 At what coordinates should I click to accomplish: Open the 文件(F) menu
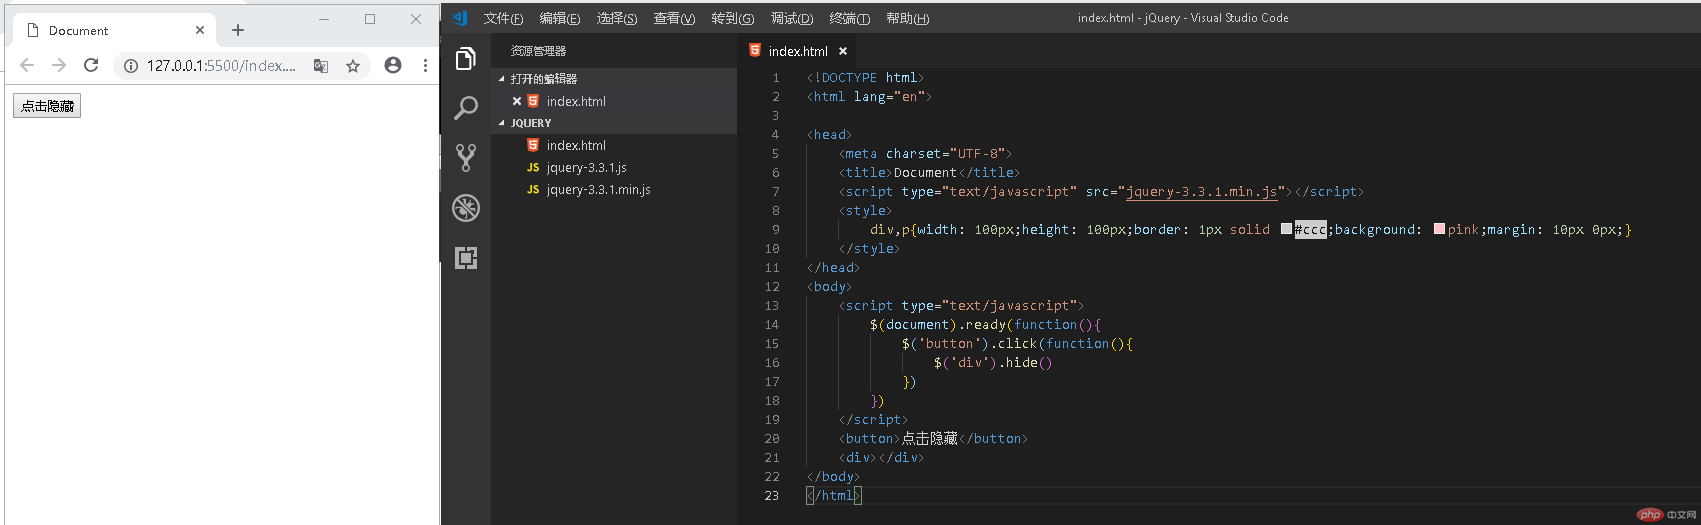coord(503,18)
